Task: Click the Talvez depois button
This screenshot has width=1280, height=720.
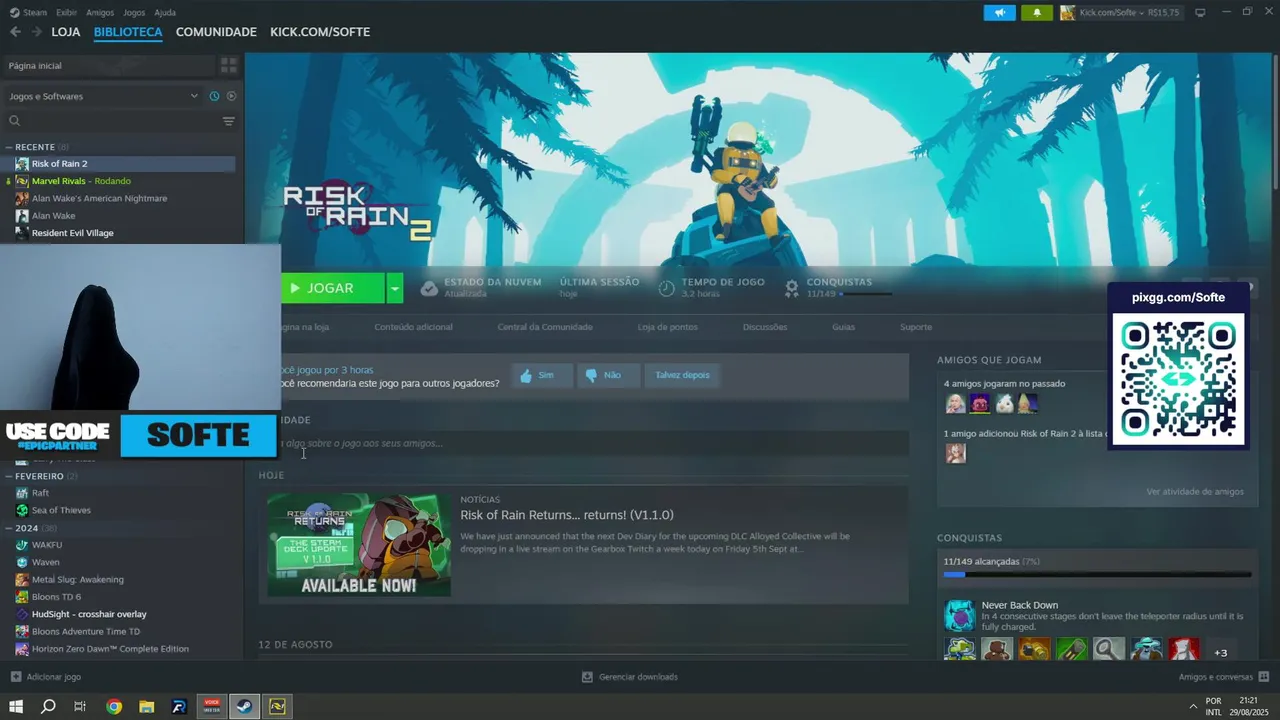Action: click(682, 375)
